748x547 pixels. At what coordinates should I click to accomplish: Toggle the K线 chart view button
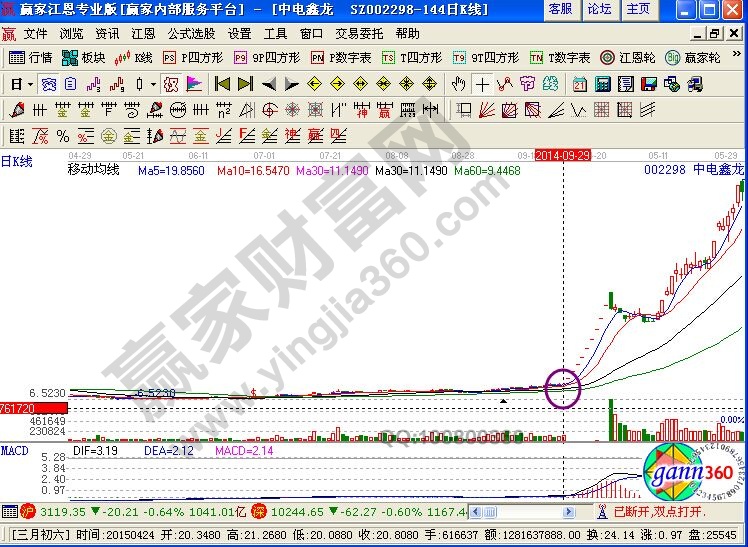[x=135, y=58]
